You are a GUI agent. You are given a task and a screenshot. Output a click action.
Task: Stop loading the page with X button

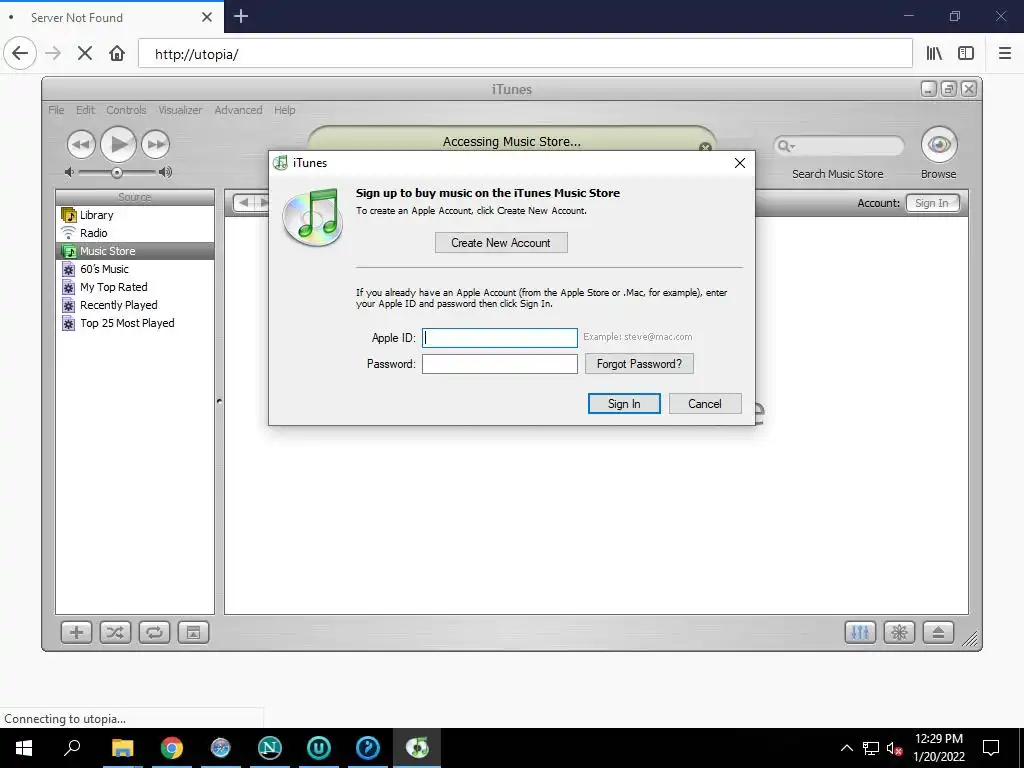point(84,54)
